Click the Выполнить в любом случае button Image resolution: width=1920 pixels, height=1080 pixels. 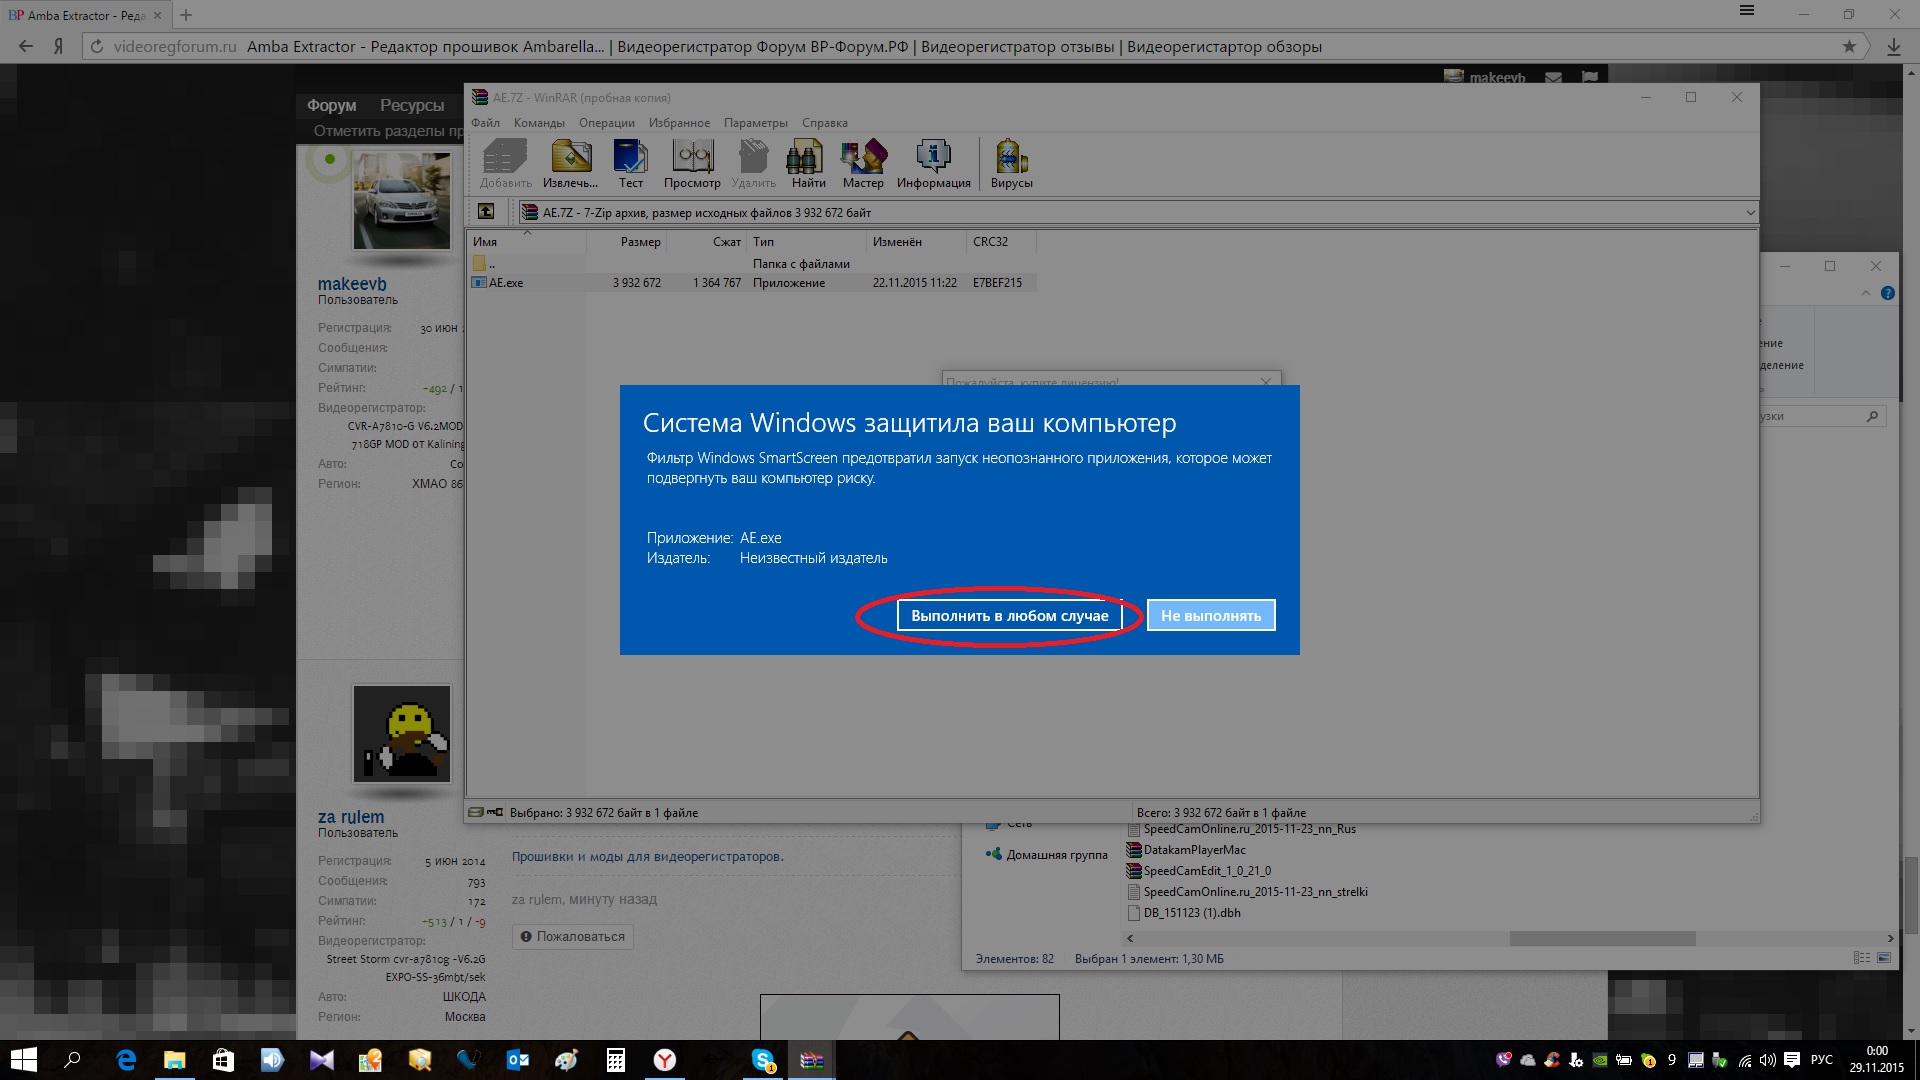click(1009, 616)
